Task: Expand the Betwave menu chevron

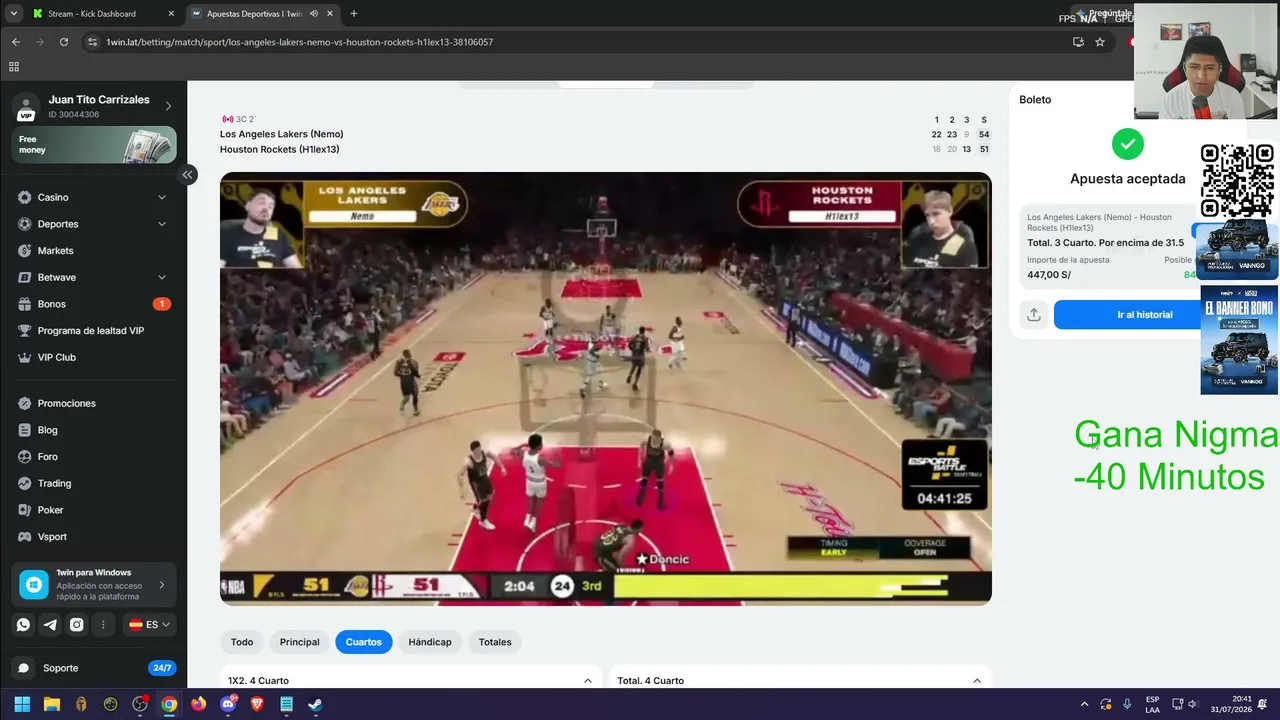Action: (x=162, y=277)
